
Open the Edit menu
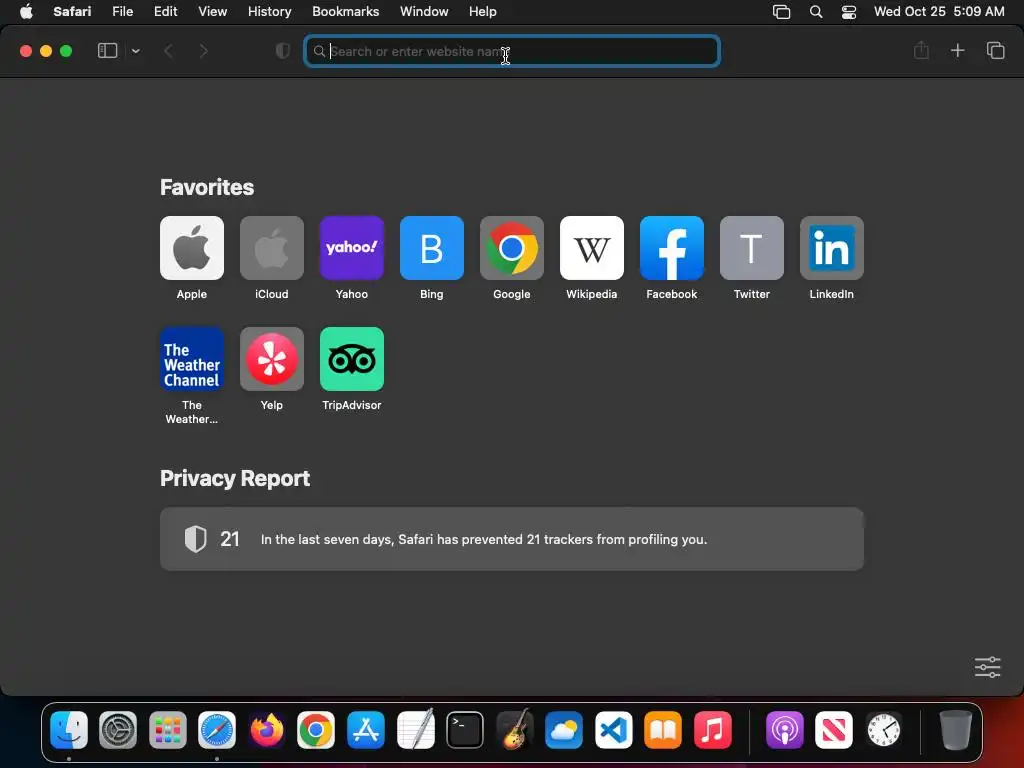tap(165, 11)
